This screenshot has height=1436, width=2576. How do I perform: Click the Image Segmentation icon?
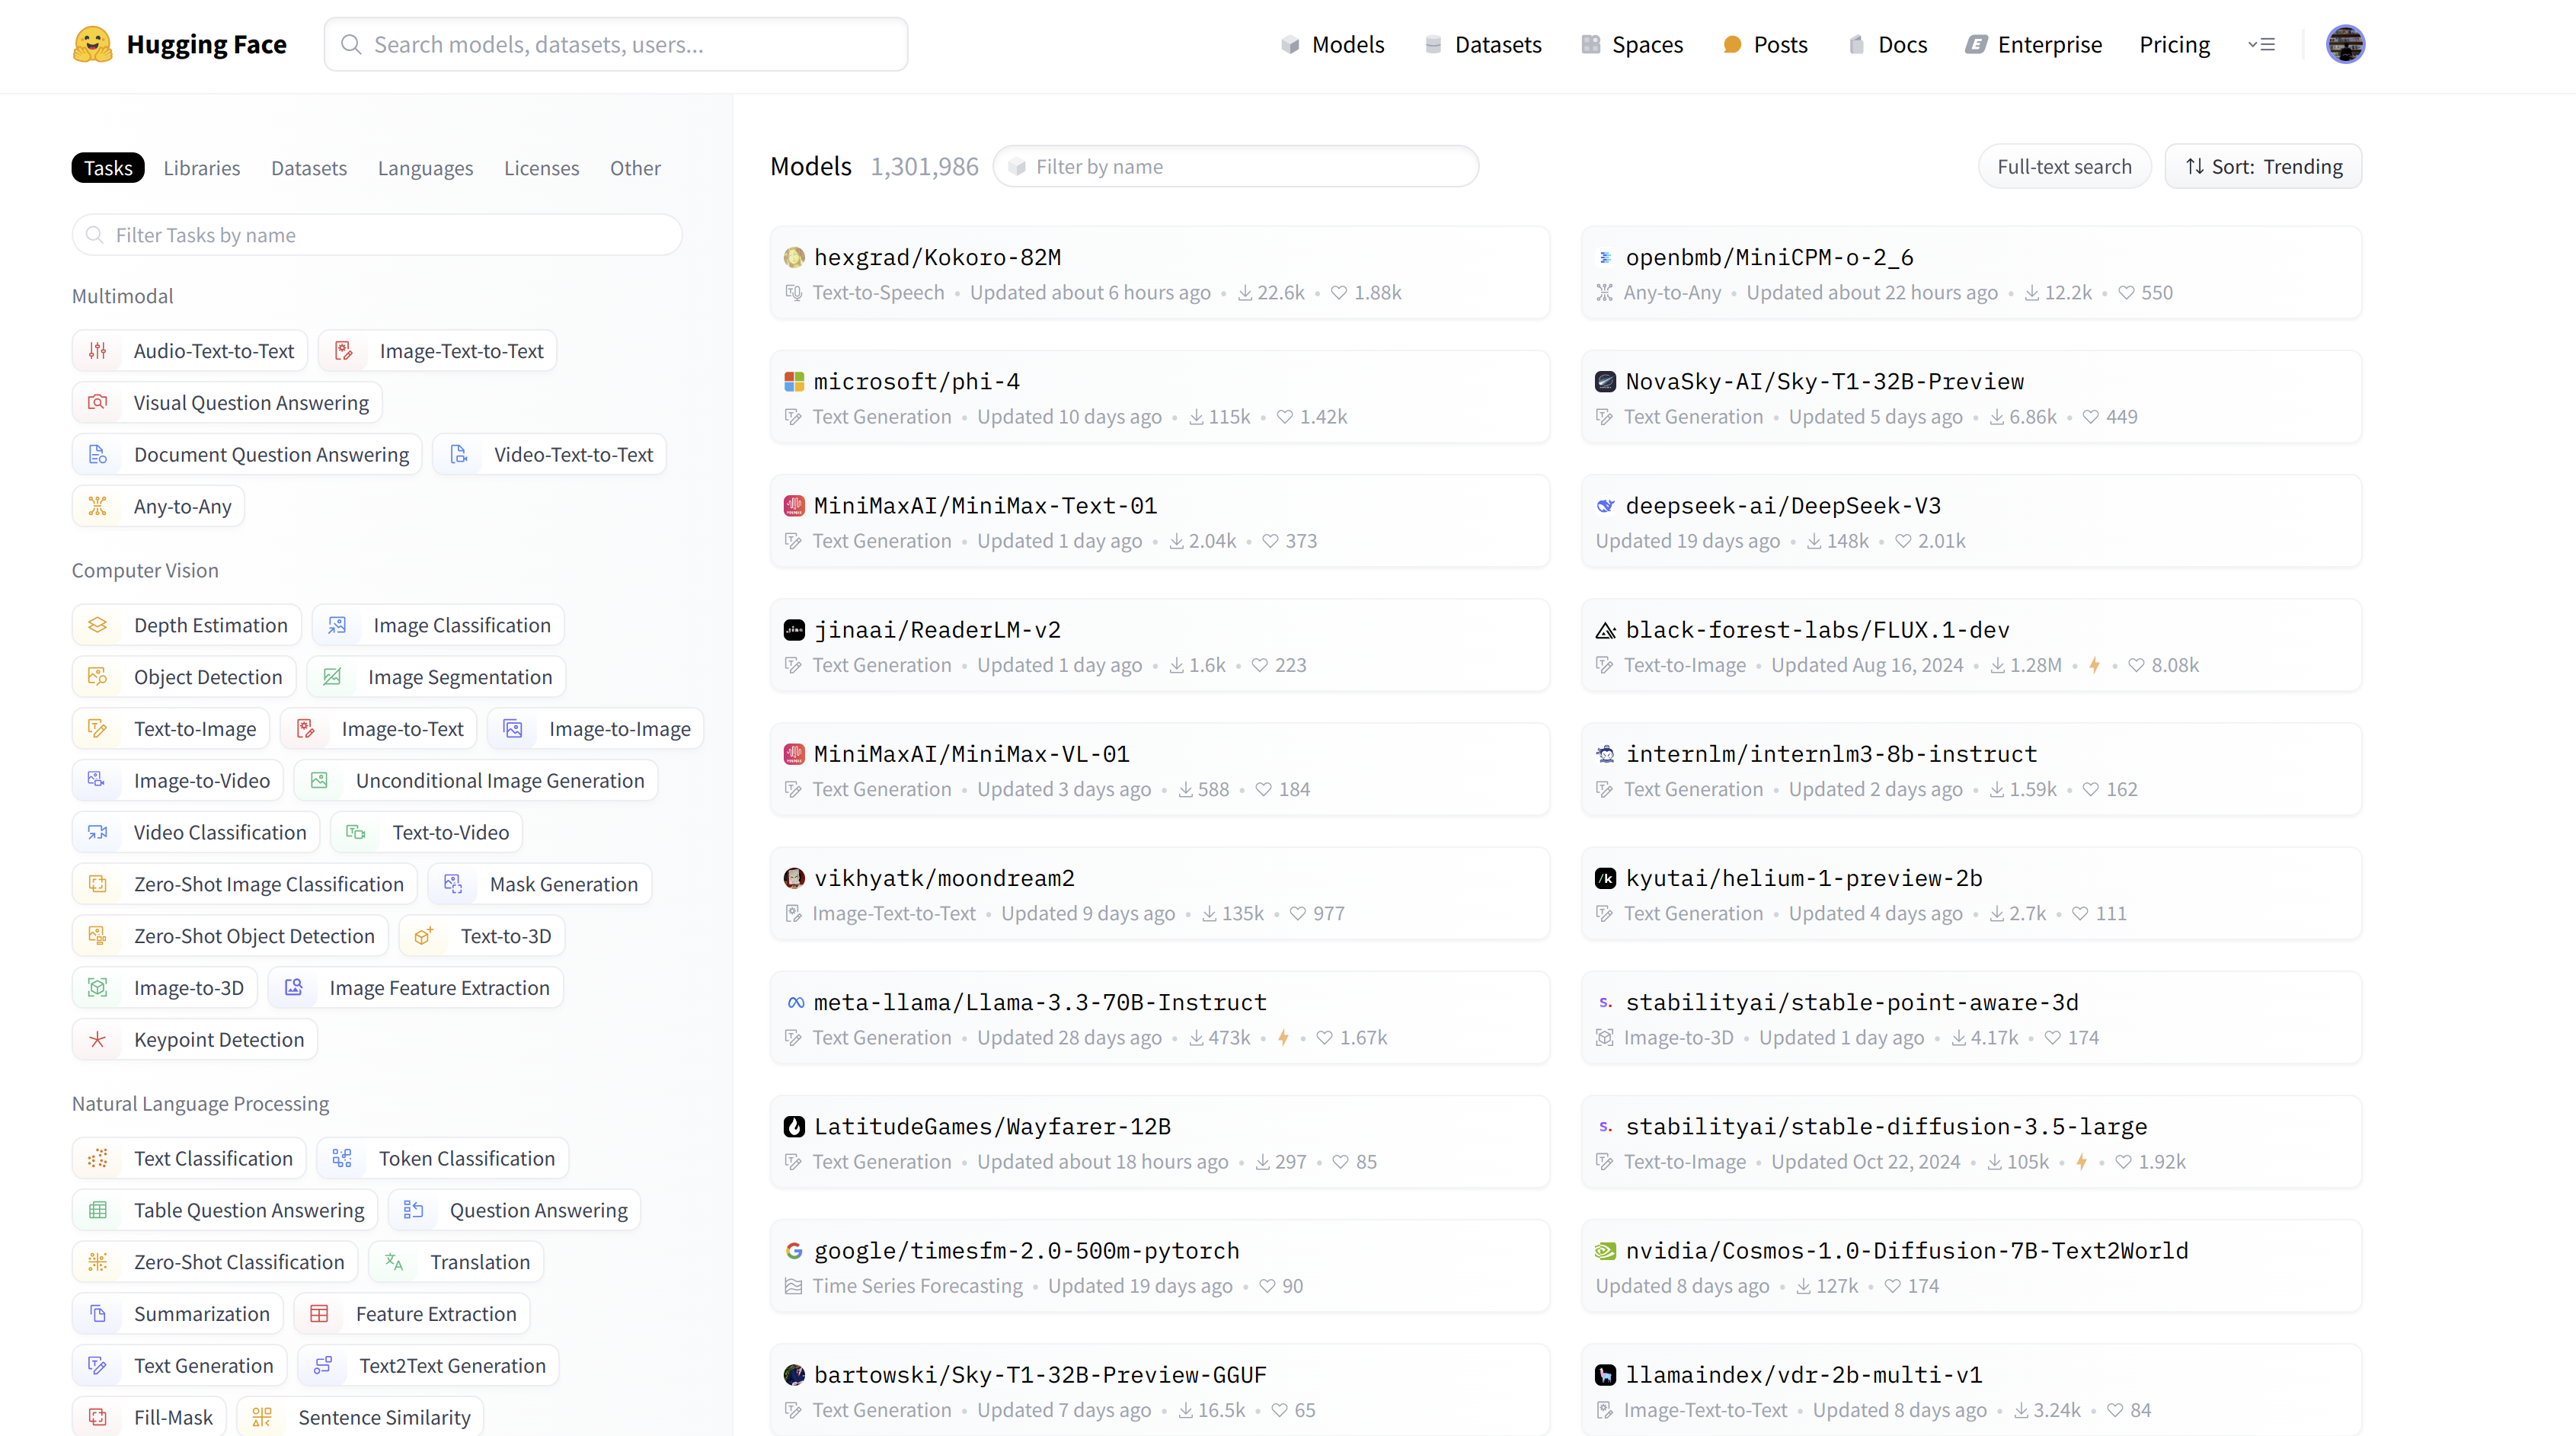tap(332, 677)
